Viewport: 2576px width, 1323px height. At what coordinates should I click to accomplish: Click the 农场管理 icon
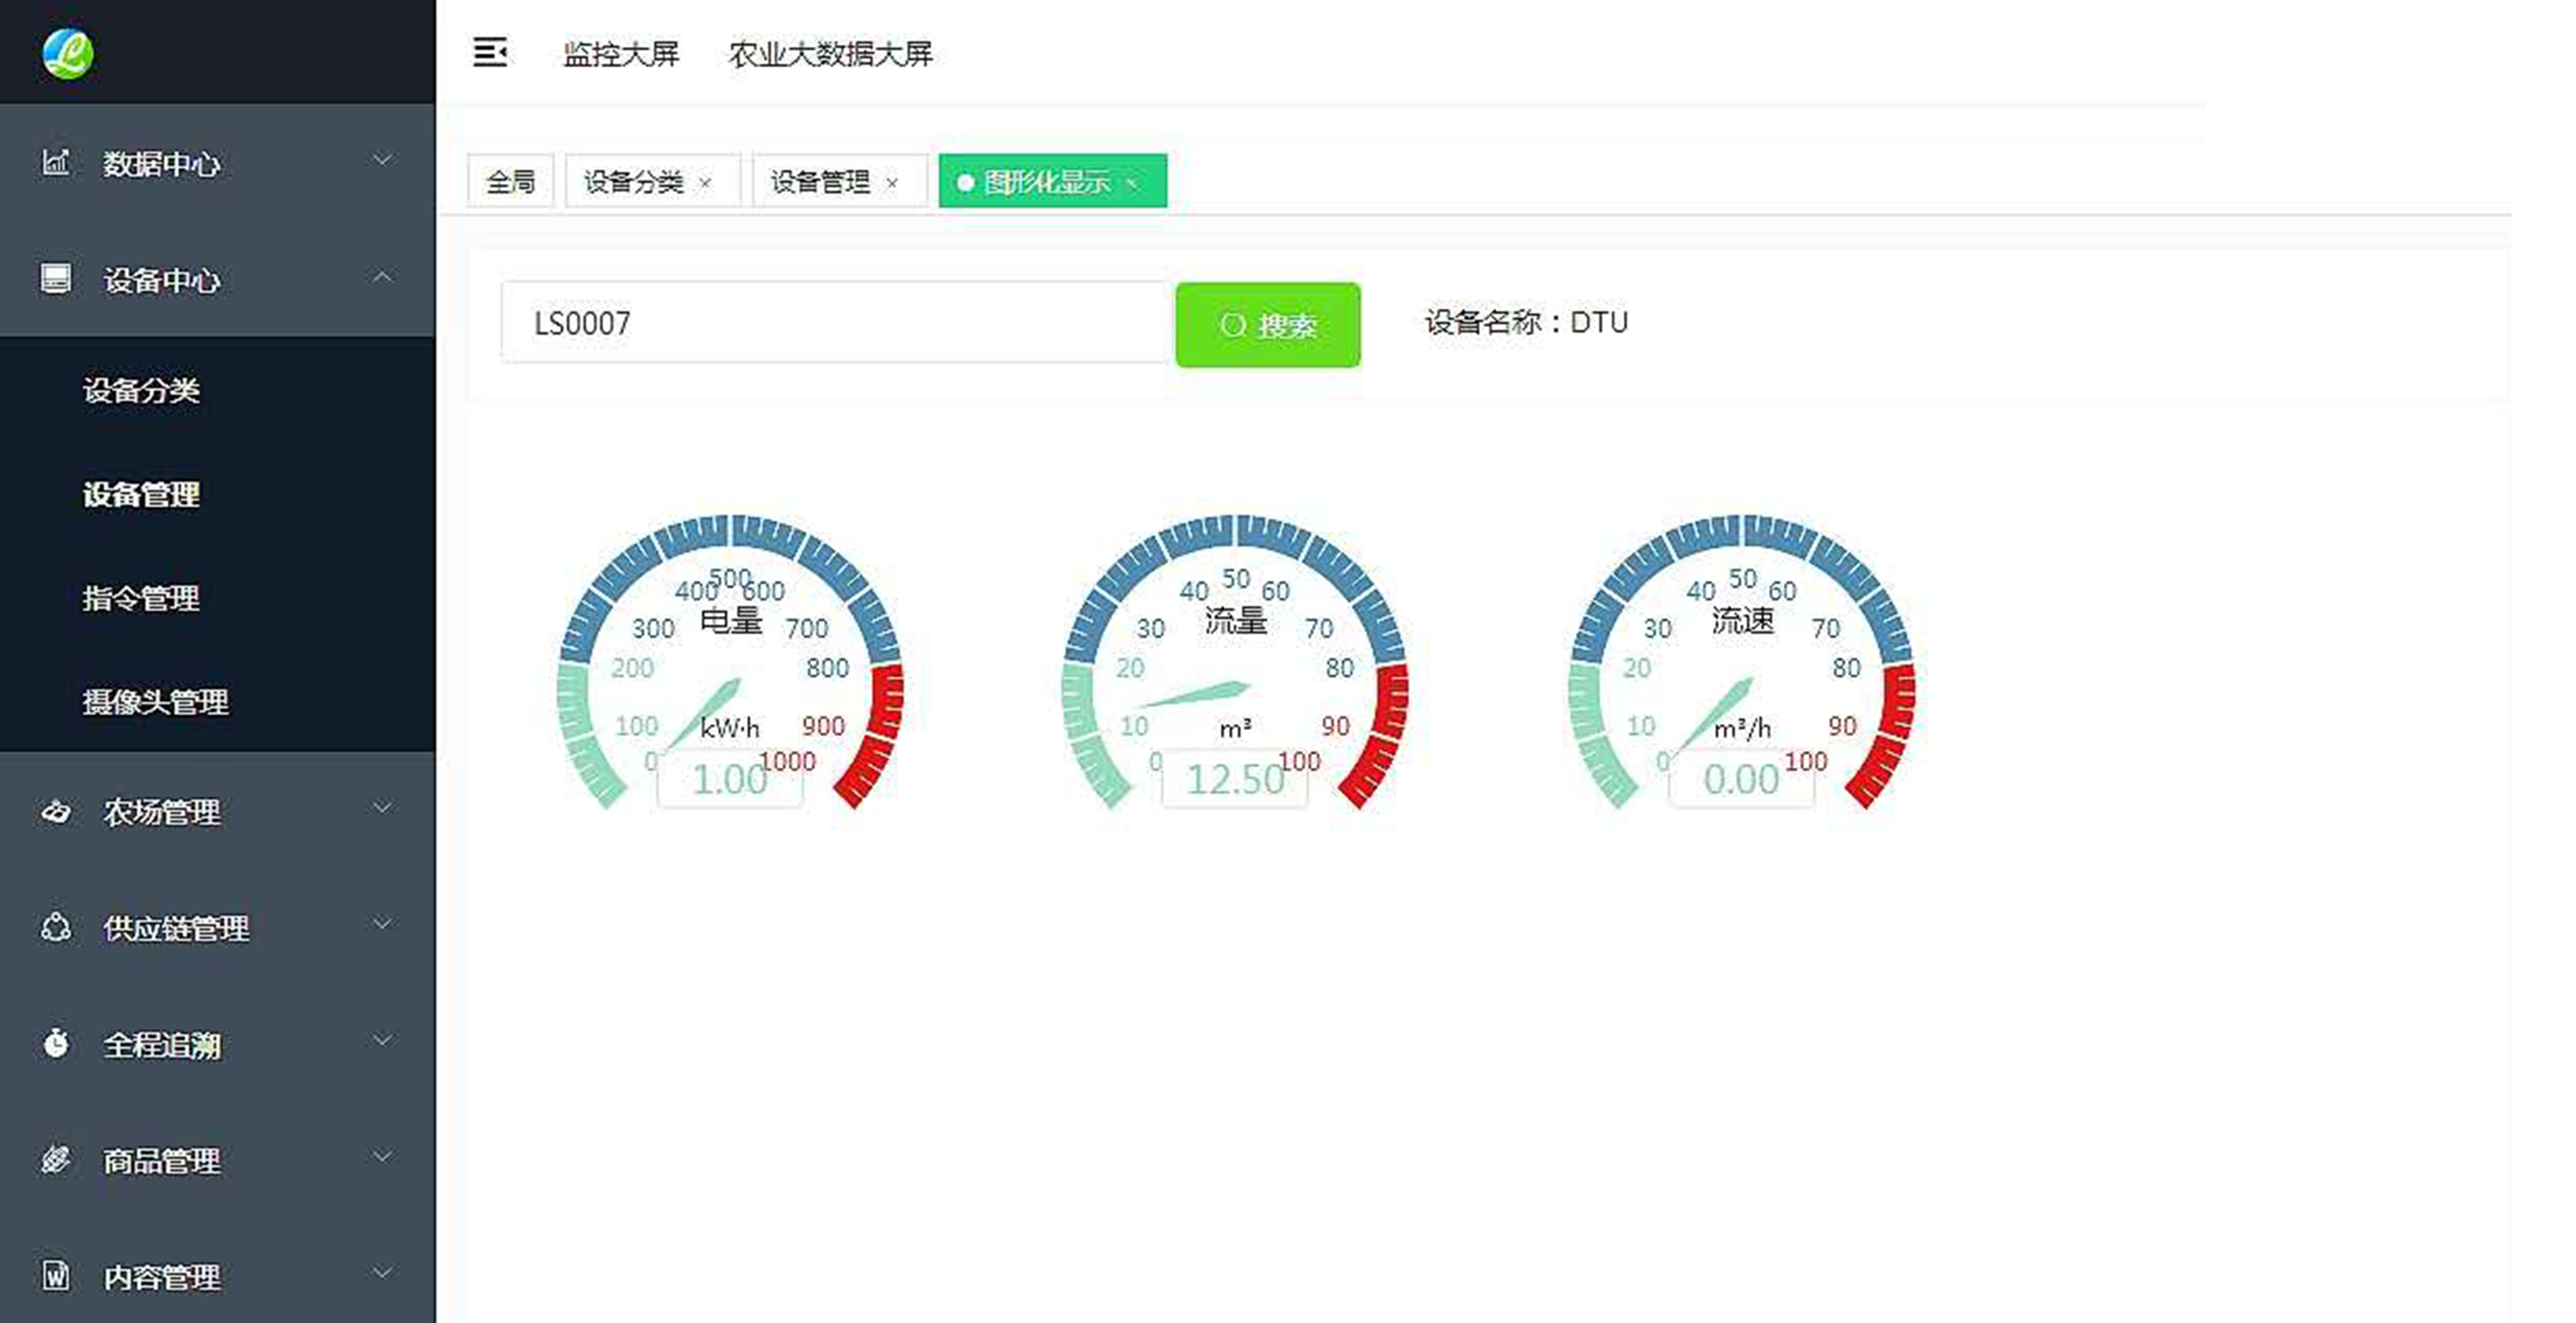point(56,811)
